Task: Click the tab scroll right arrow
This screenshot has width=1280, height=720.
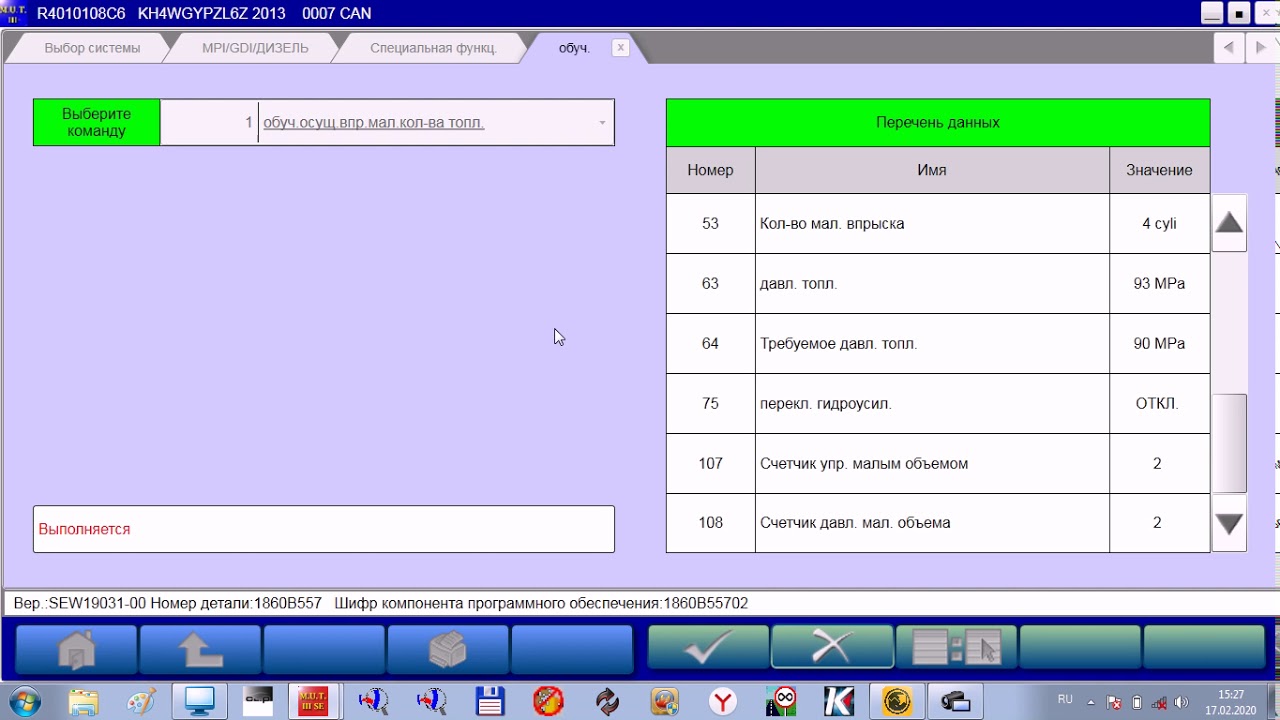Action: point(1260,47)
